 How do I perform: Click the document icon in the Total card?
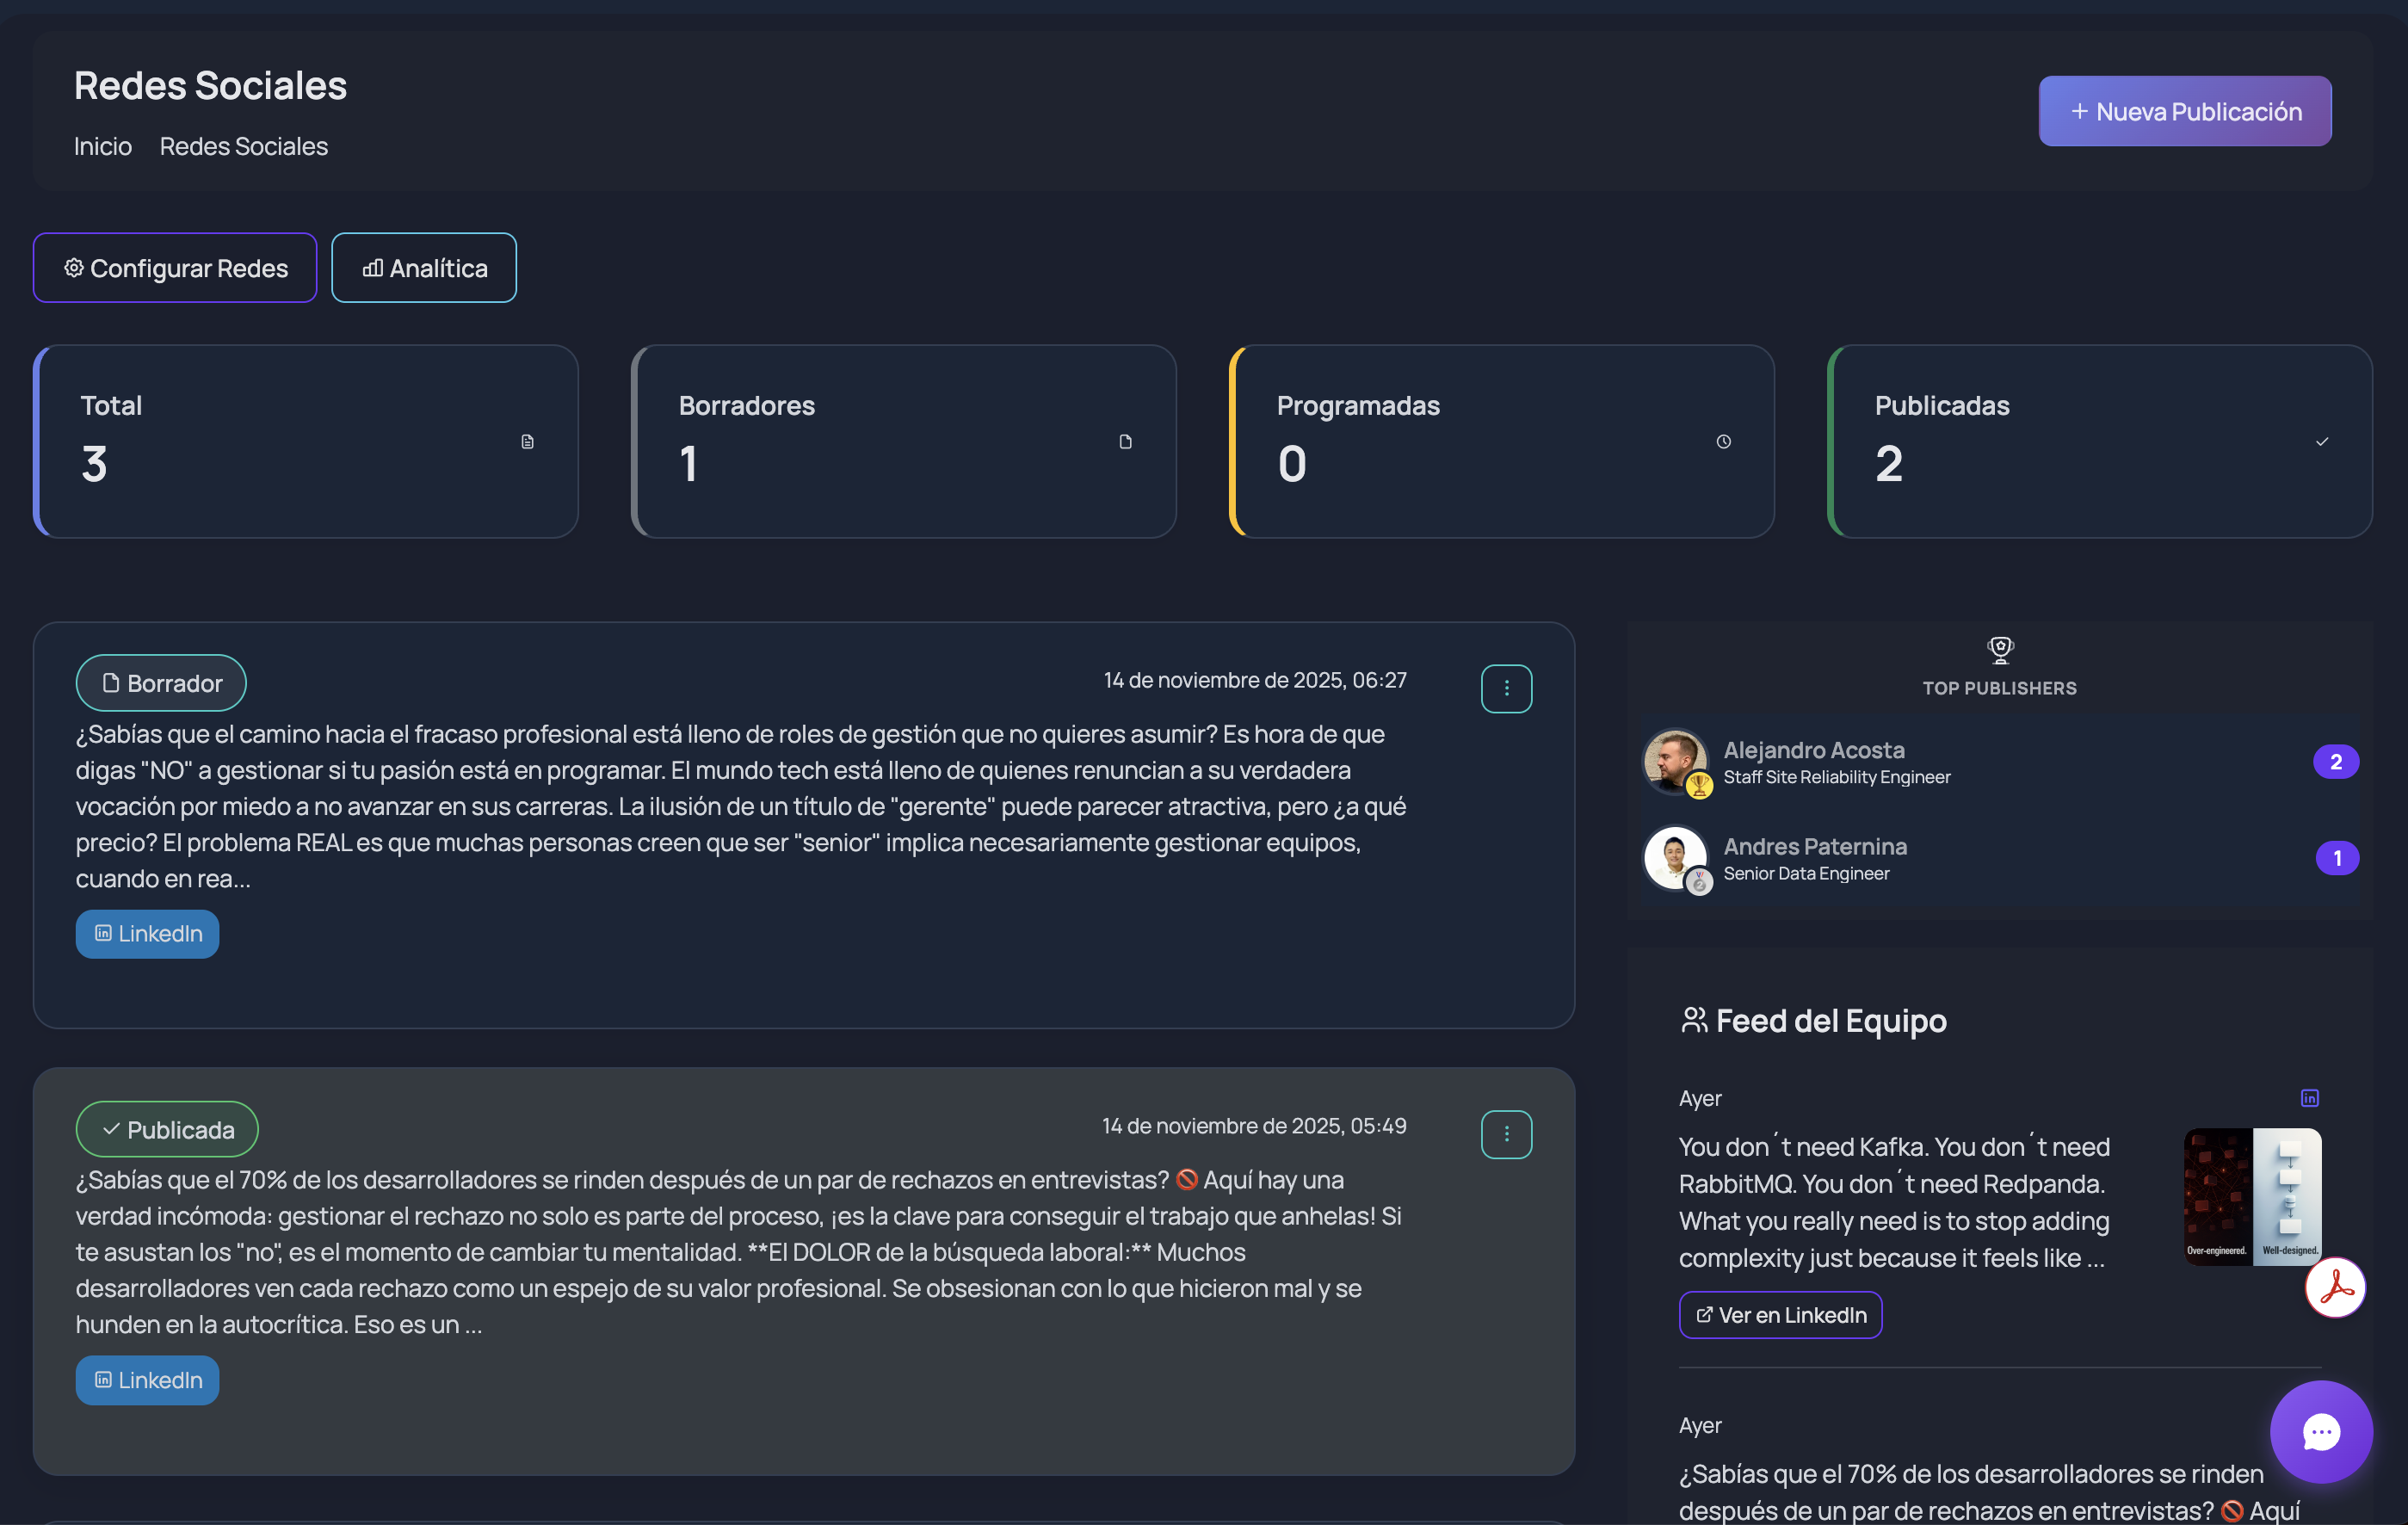tap(527, 442)
